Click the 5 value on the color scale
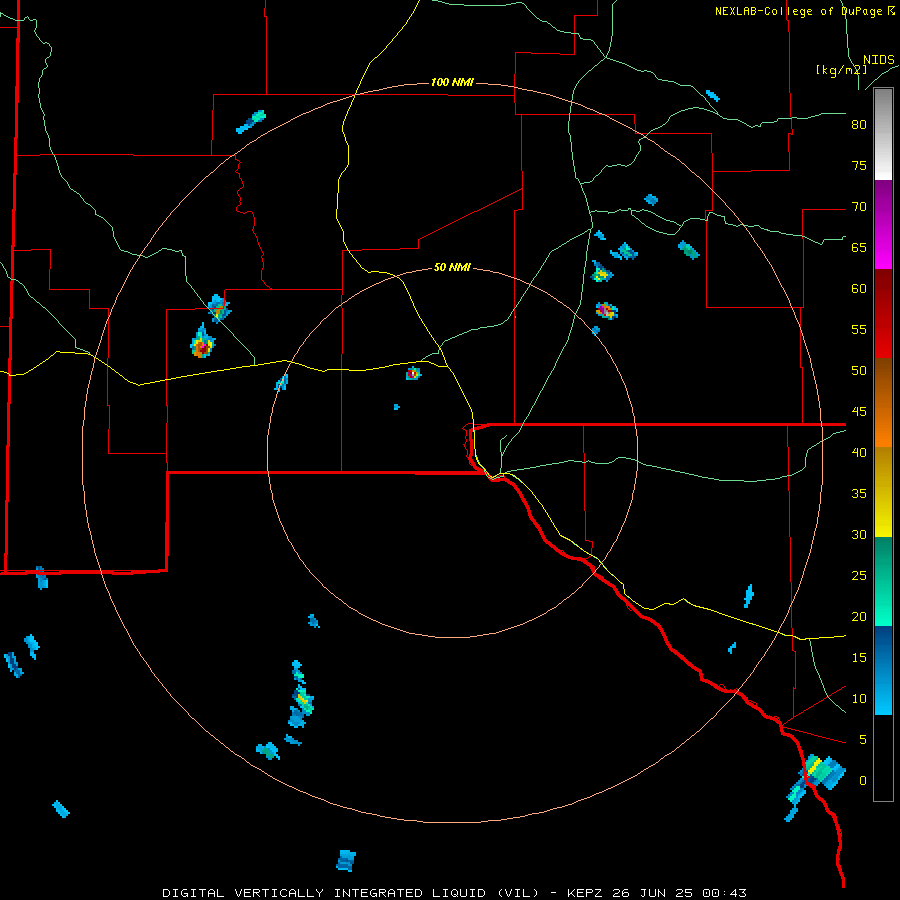The image size is (900, 900). click(x=863, y=739)
